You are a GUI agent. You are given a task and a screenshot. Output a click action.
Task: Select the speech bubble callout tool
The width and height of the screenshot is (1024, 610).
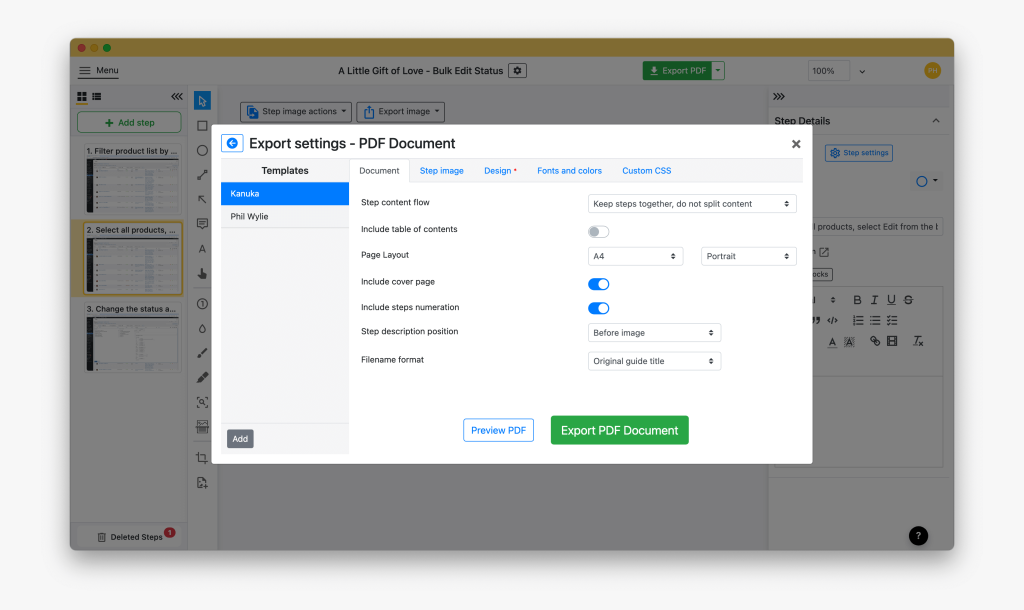202,224
